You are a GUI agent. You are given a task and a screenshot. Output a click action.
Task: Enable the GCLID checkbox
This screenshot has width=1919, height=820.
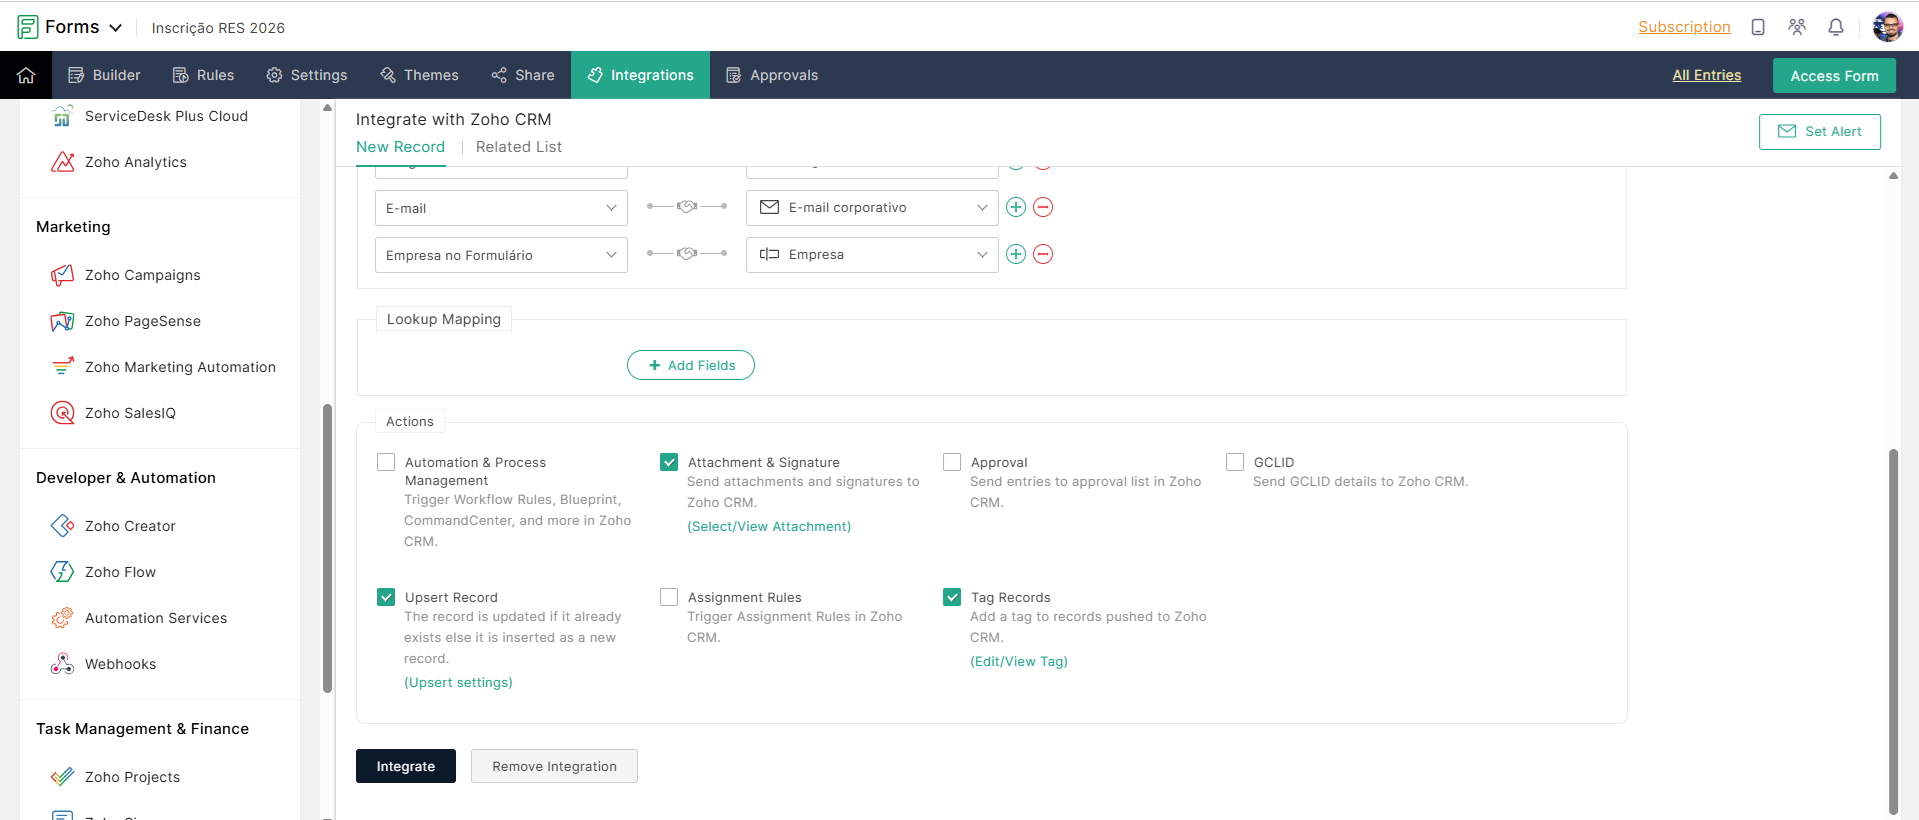(1235, 462)
